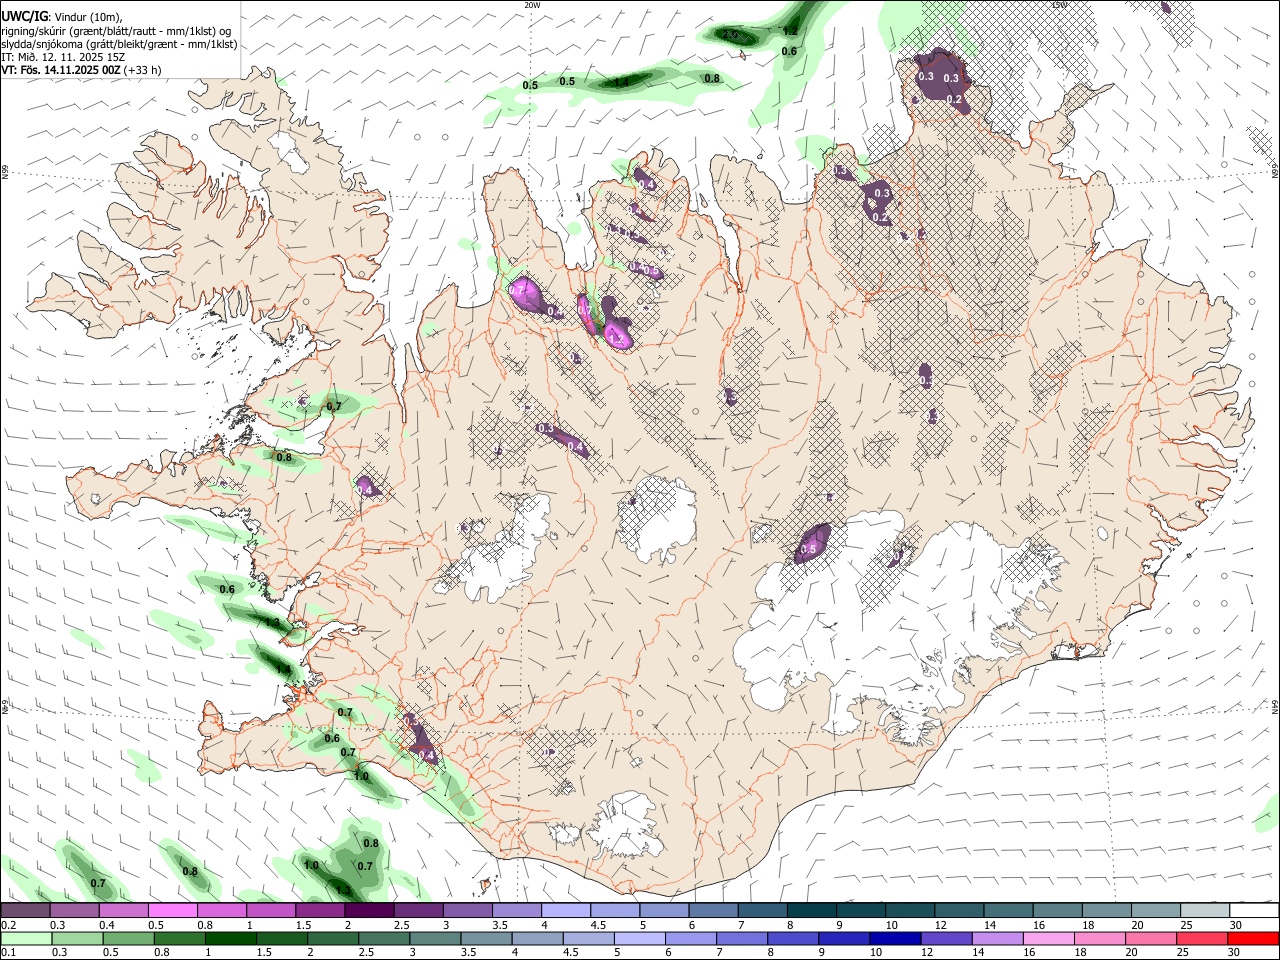The image size is (1280, 960).
Task: Click the 'rigning/skúrir' legend description line
Action: (x=115, y=30)
